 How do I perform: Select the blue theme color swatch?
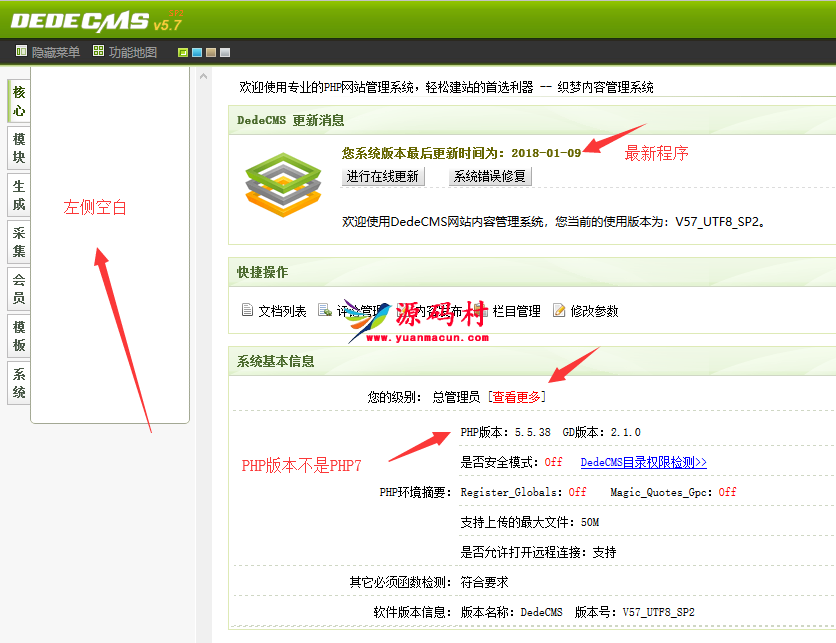(x=197, y=53)
